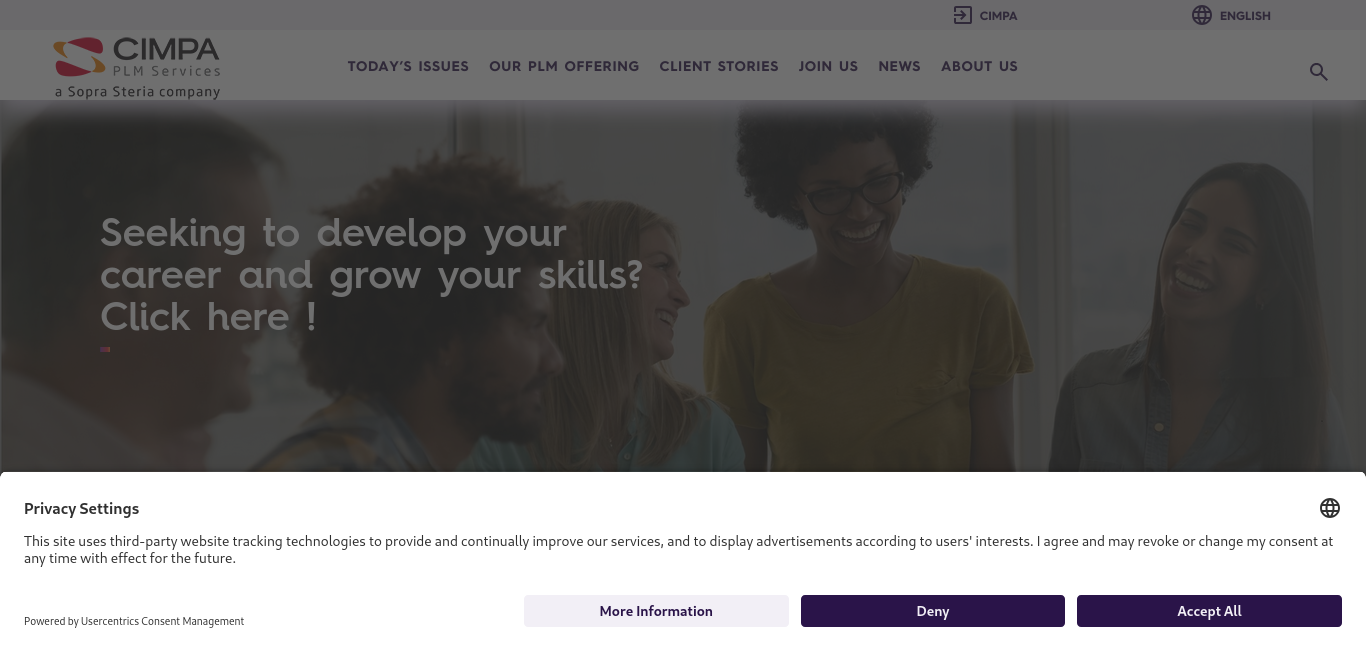
Task: Go to CLIENT STORIES section
Action: [719, 66]
